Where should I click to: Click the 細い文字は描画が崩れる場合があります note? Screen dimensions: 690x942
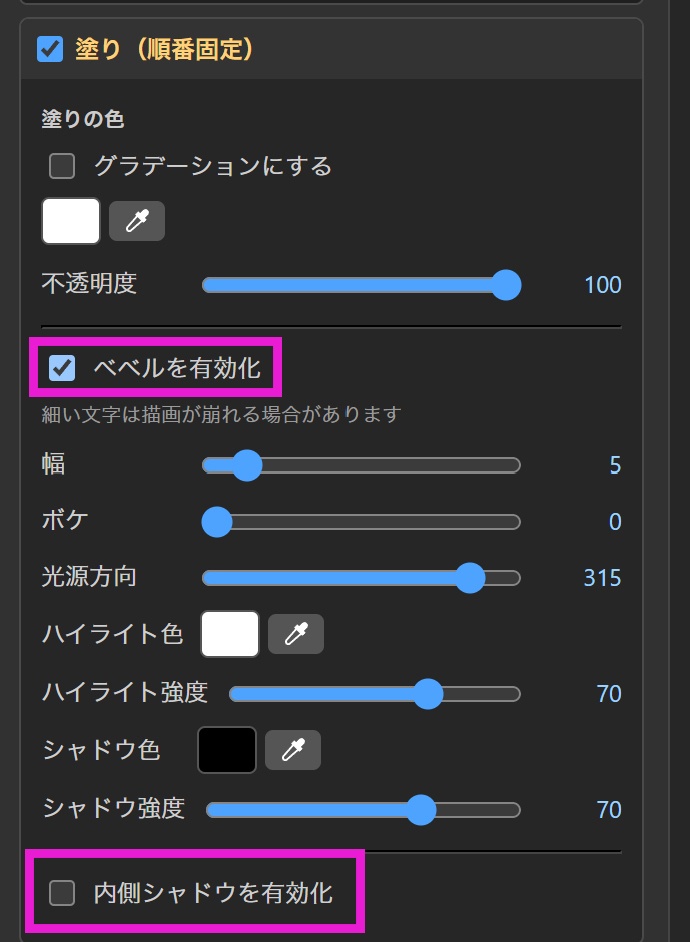tap(222, 415)
